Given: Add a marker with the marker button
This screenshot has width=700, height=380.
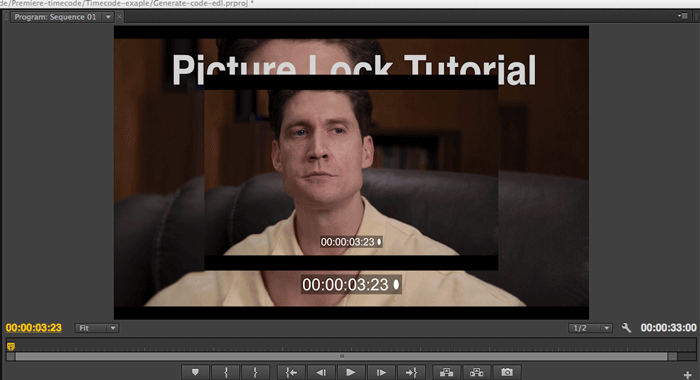Looking at the screenshot, I should 195,372.
